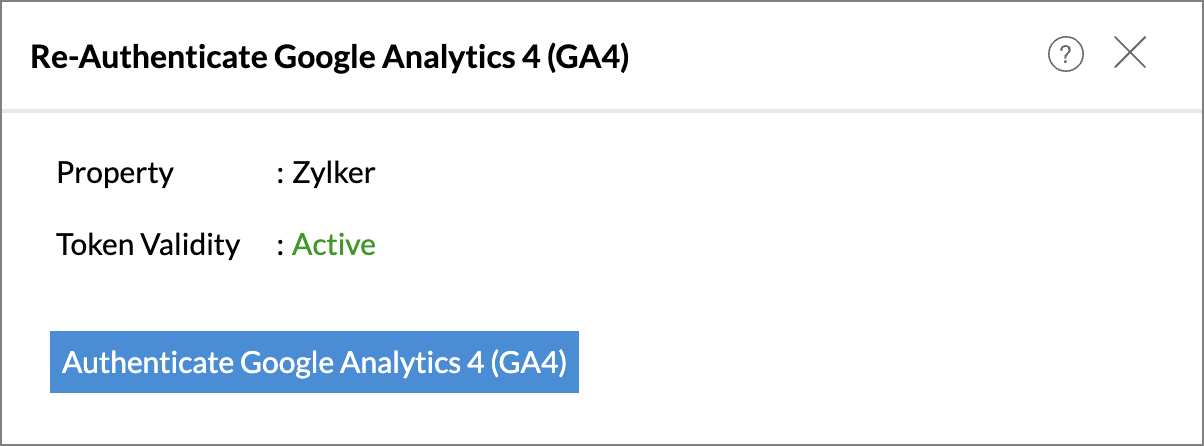Screen dimensions: 1204x446
Task: Click the colon before Active status
Action: (x=281, y=246)
